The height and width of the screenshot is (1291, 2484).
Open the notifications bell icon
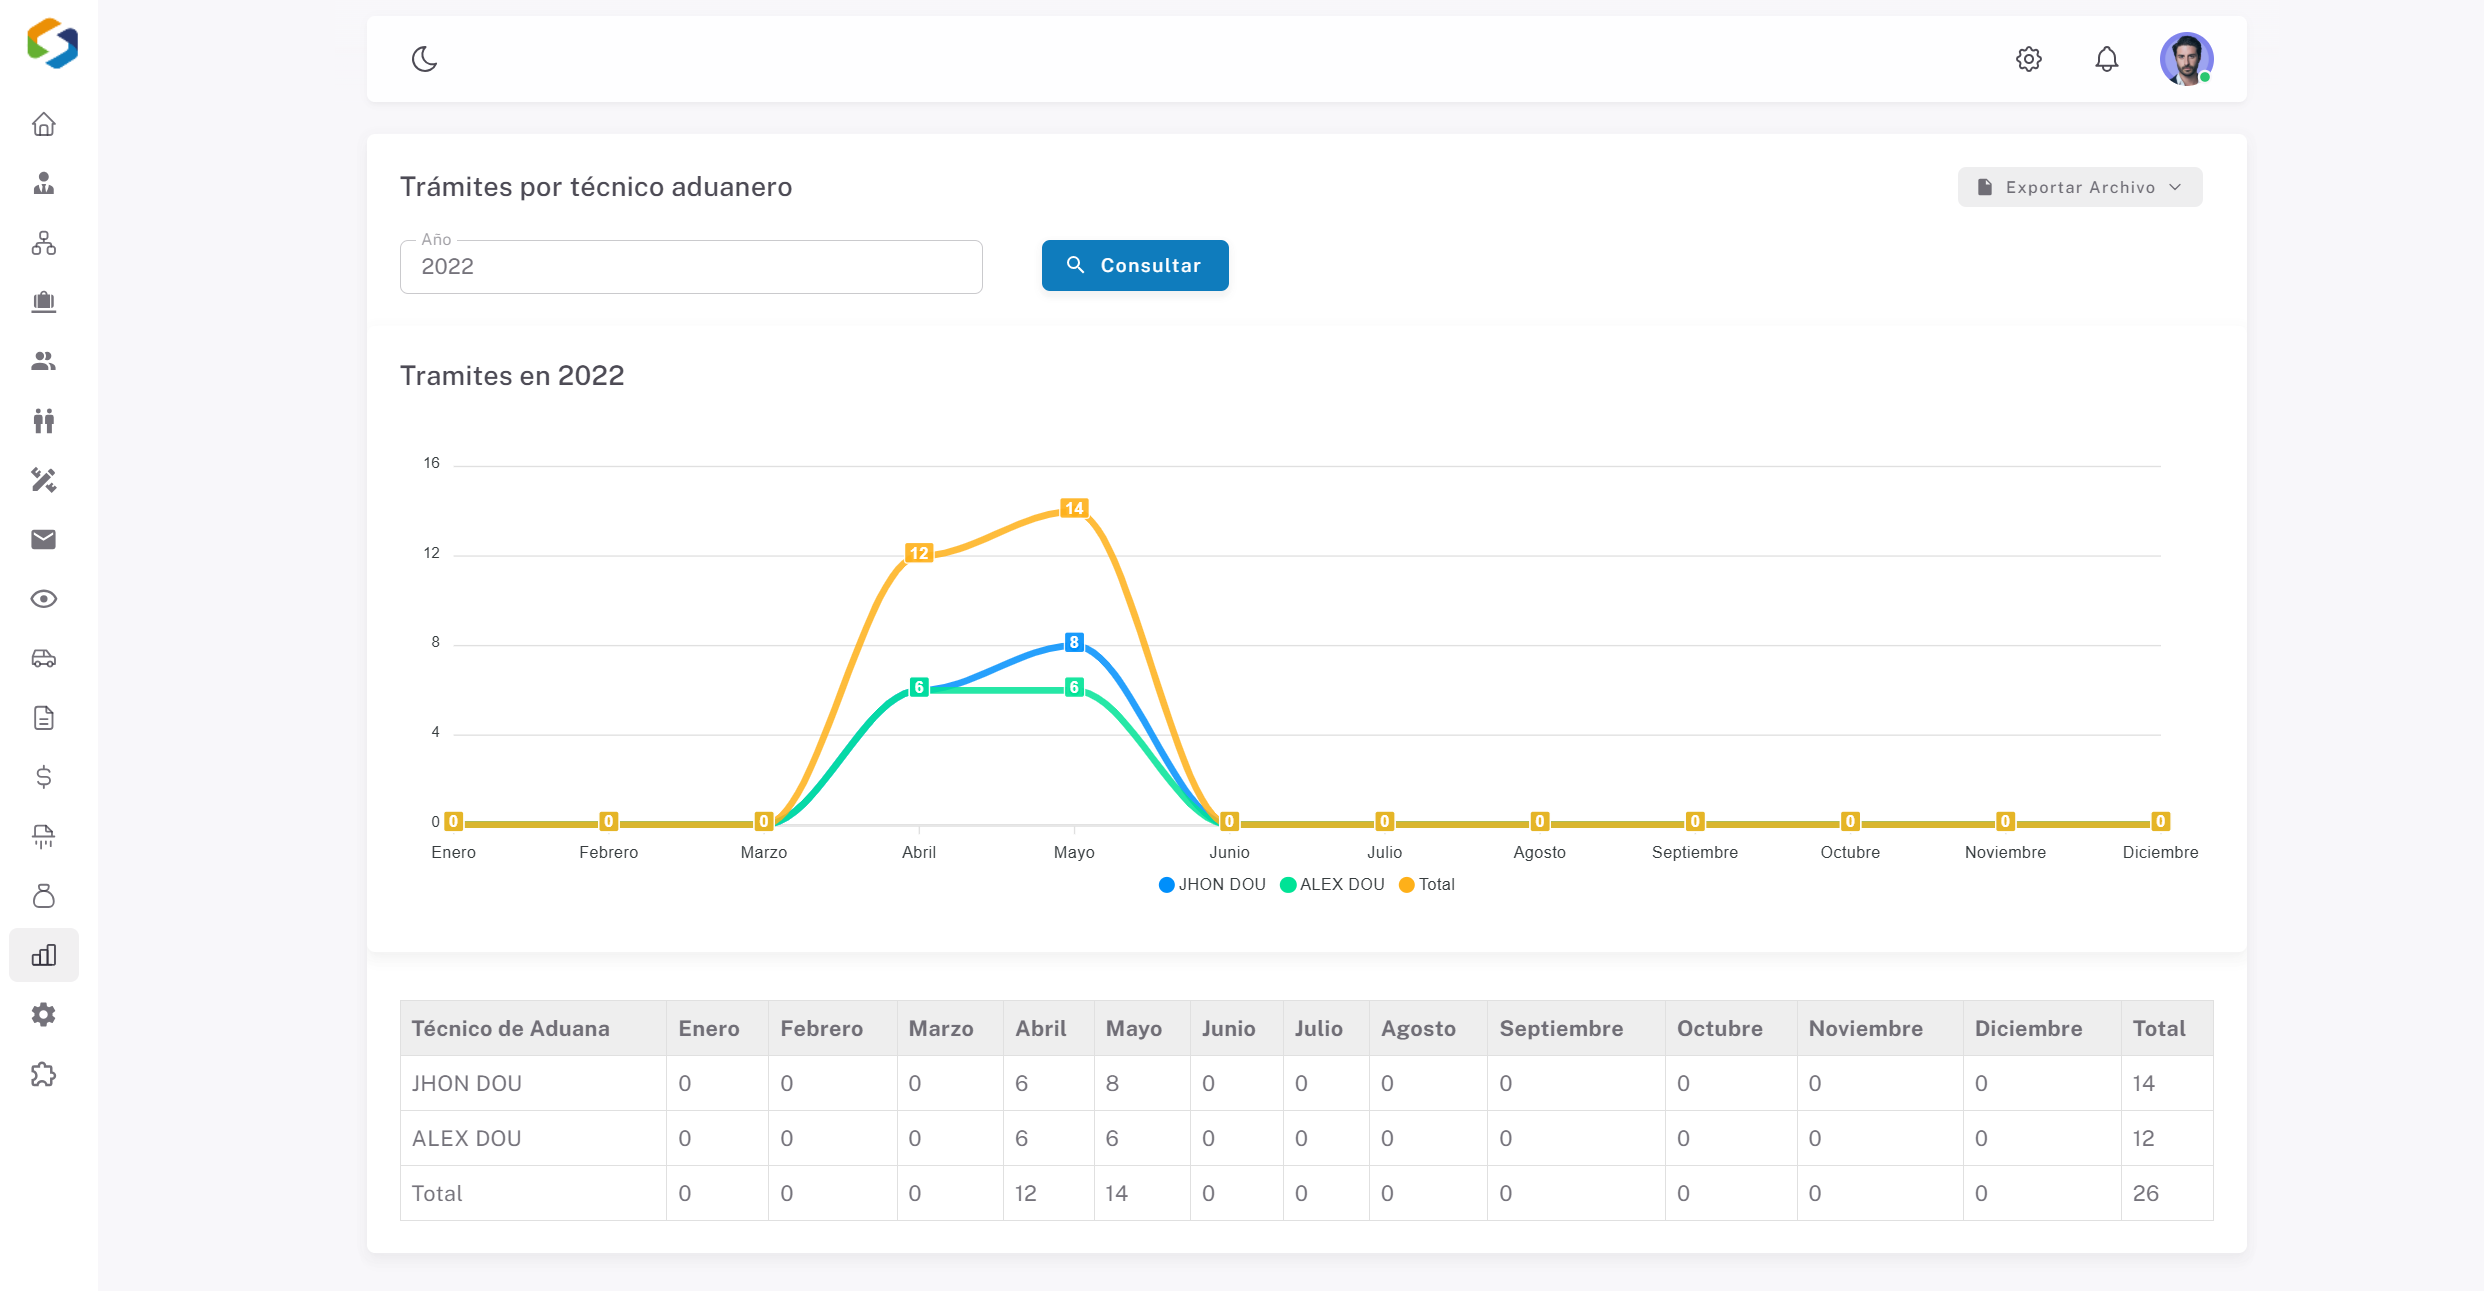tap(2106, 59)
